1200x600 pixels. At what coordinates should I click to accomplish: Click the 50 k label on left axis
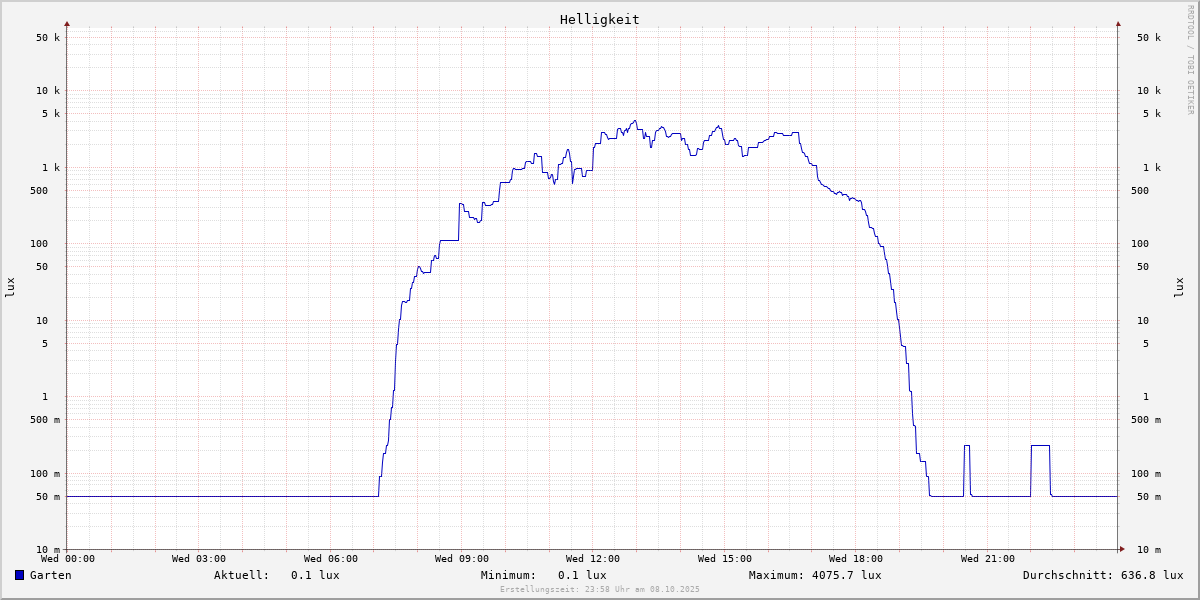(x=48, y=38)
